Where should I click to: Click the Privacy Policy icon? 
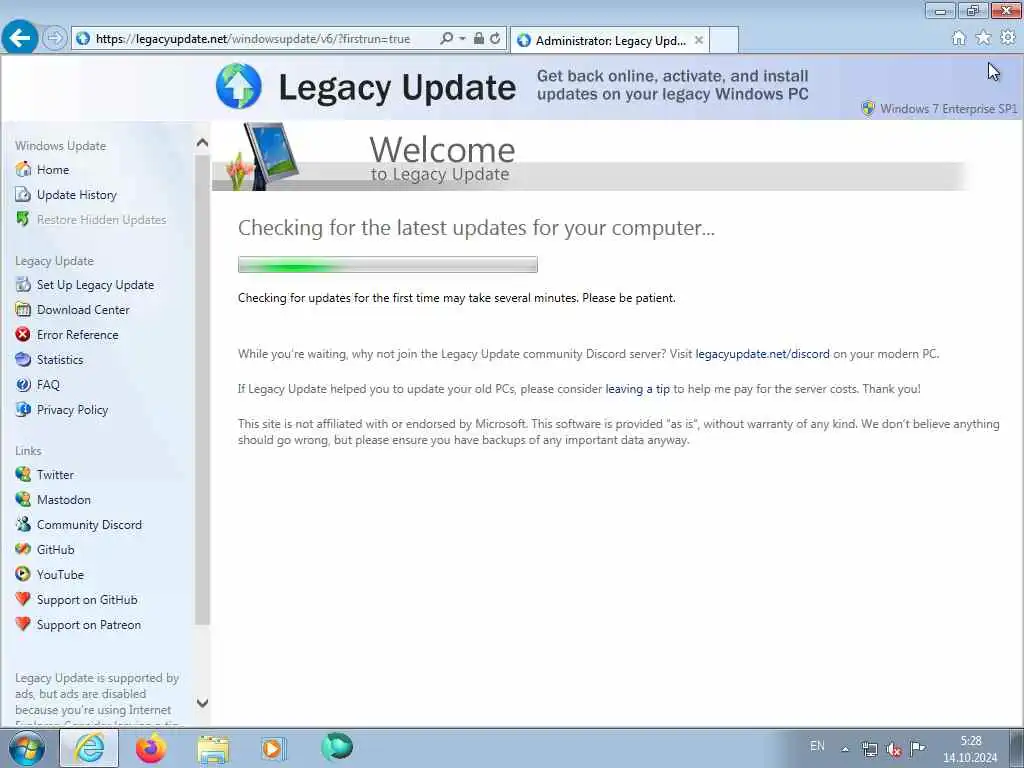click(23, 409)
